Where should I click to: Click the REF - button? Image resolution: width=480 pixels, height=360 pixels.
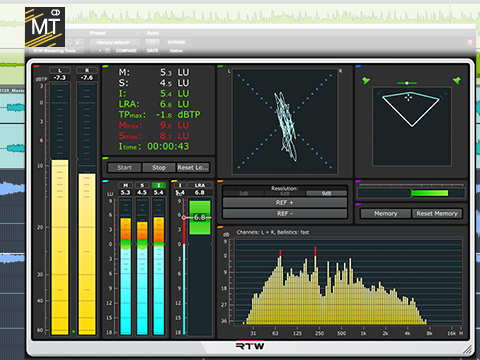click(285, 213)
